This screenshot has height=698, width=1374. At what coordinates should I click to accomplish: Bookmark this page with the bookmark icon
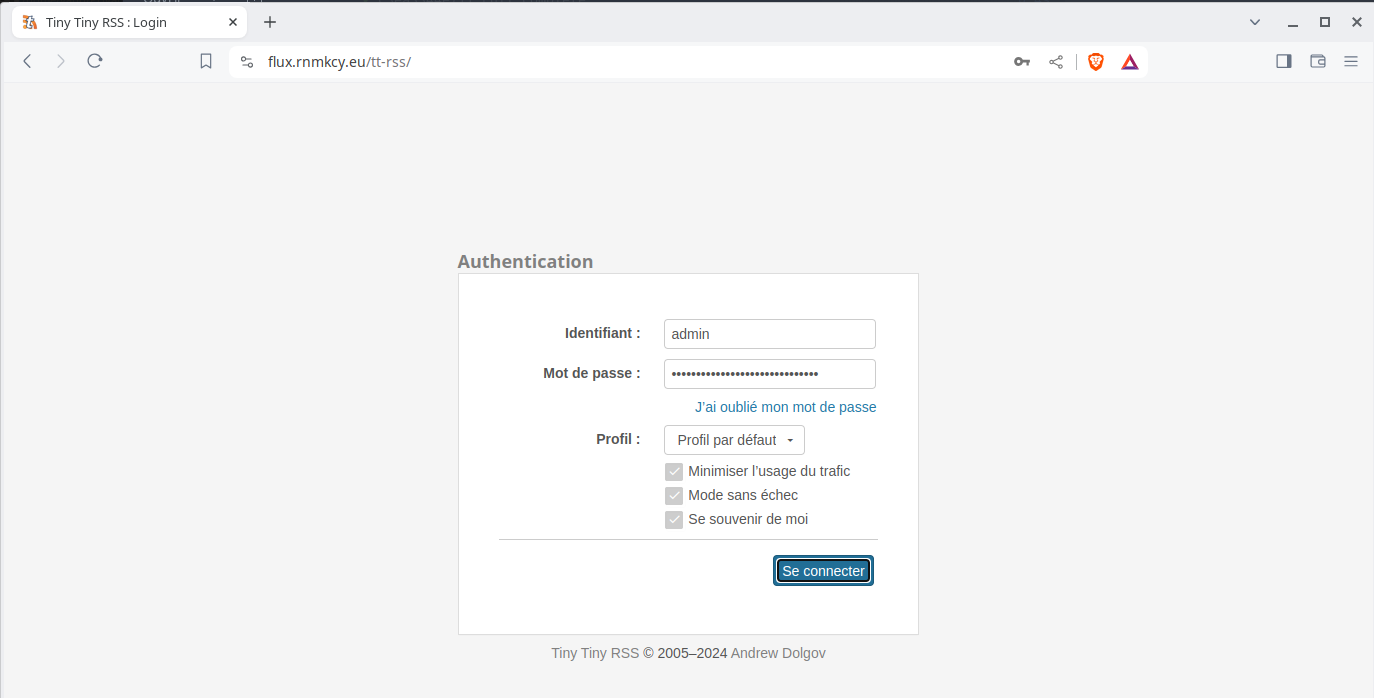coord(206,61)
